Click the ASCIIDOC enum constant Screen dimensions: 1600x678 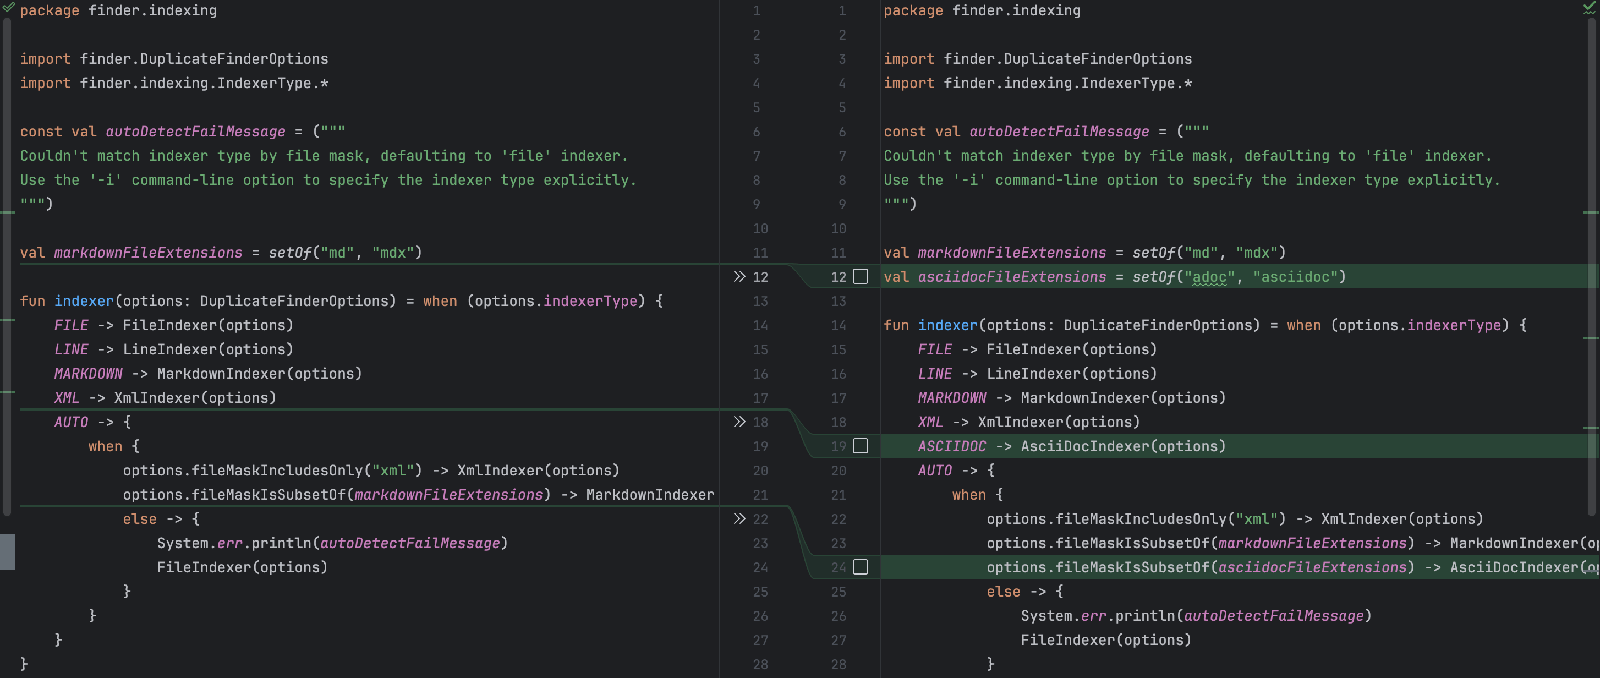point(952,446)
